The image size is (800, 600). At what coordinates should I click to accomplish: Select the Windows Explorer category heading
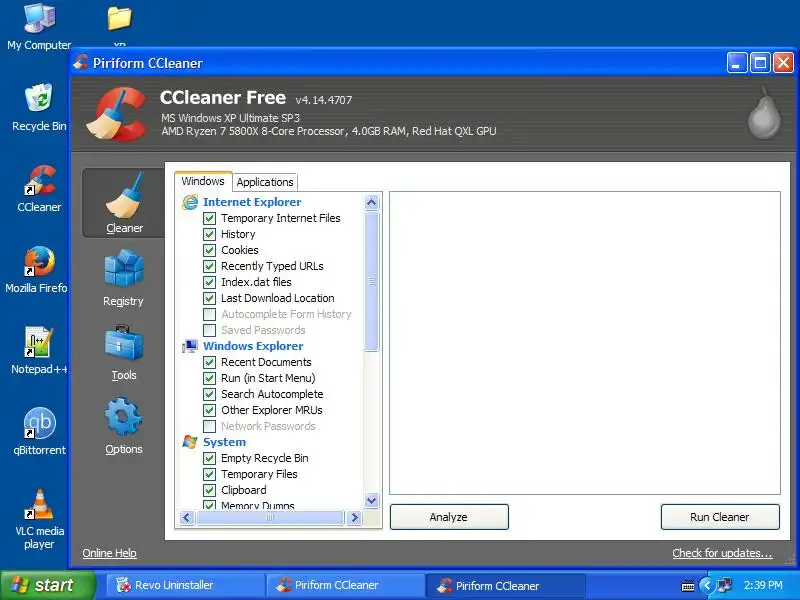click(253, 346)
